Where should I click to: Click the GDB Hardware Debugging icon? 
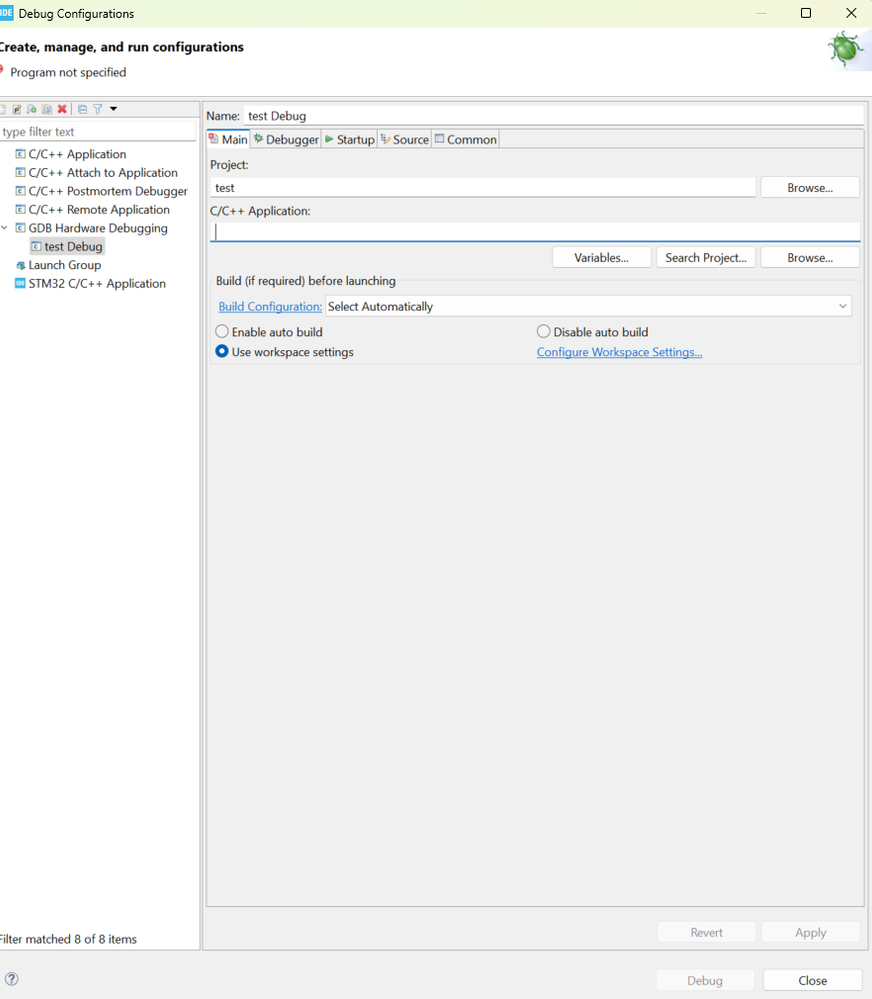(x=20, y=227)
